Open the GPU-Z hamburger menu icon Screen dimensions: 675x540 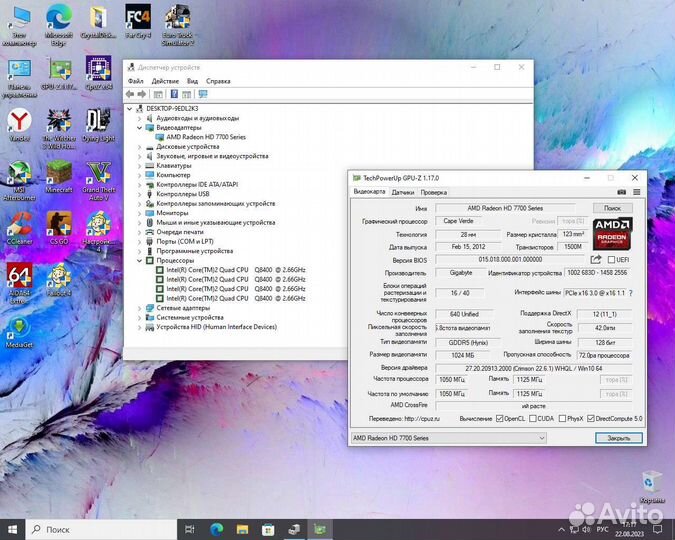[637, 192]
